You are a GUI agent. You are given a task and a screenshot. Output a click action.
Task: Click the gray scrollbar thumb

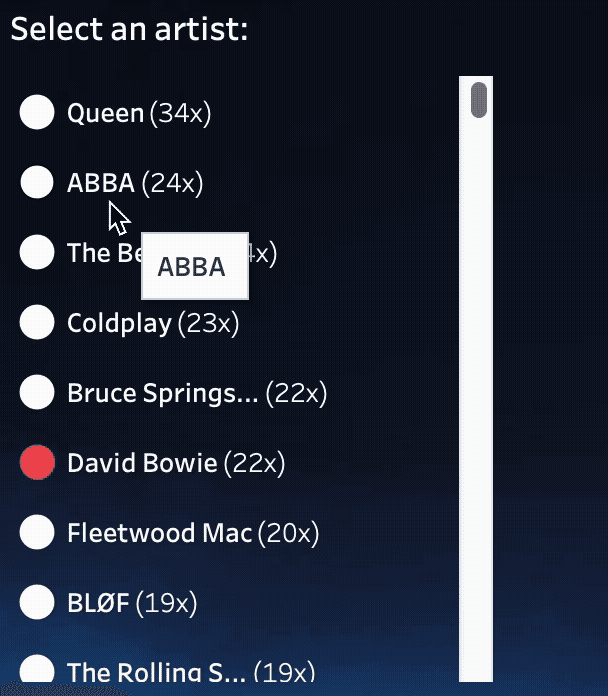pyautogui.click(x=478, y=99)
